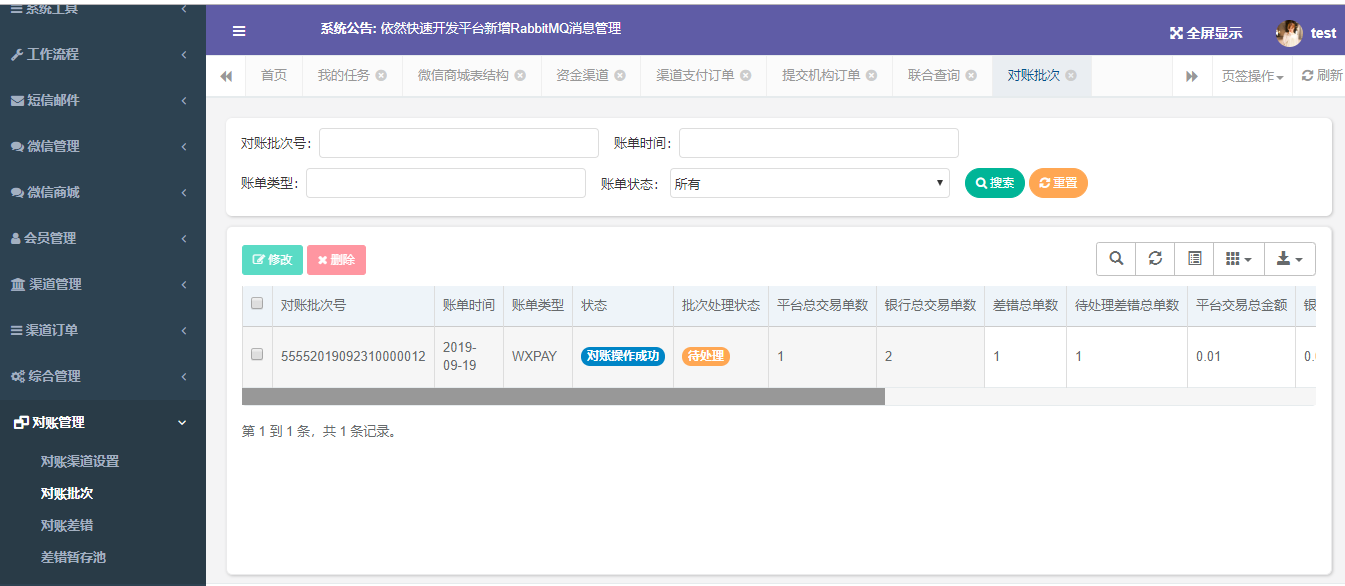This screenshot has width=1345, height=586.
Task: Click the 刷新 refresh button
Action: pos(1321,76)
